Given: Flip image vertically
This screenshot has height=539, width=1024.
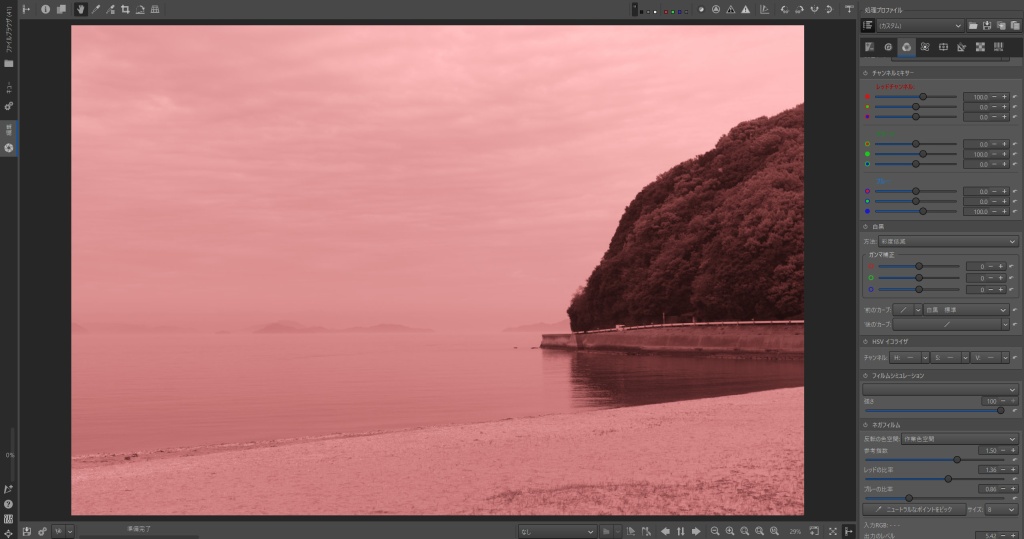Looking at the screenshot, I should pos(829,9).
